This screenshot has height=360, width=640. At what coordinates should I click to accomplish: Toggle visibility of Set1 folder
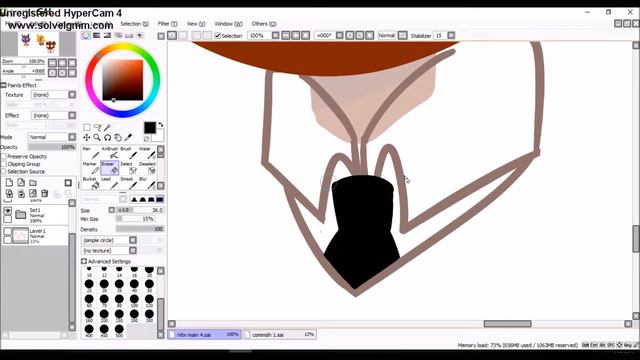click(x=7, y=211)
